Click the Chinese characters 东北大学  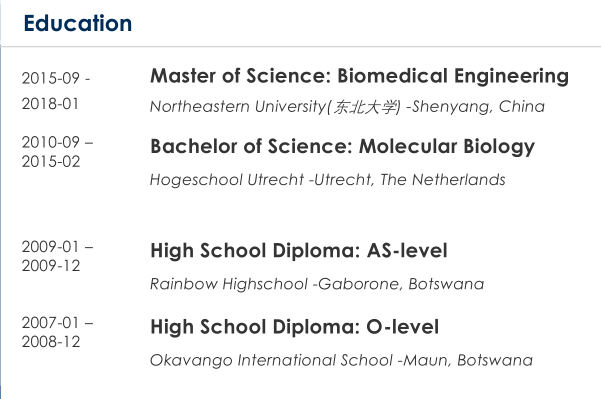[x=364, y=107]
